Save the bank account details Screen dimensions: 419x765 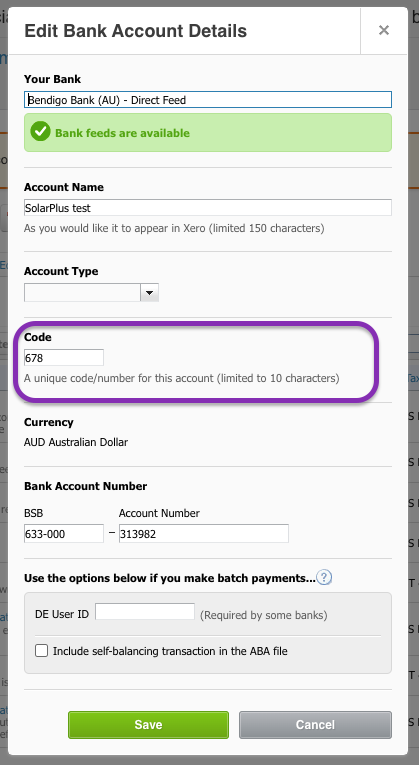148,725
